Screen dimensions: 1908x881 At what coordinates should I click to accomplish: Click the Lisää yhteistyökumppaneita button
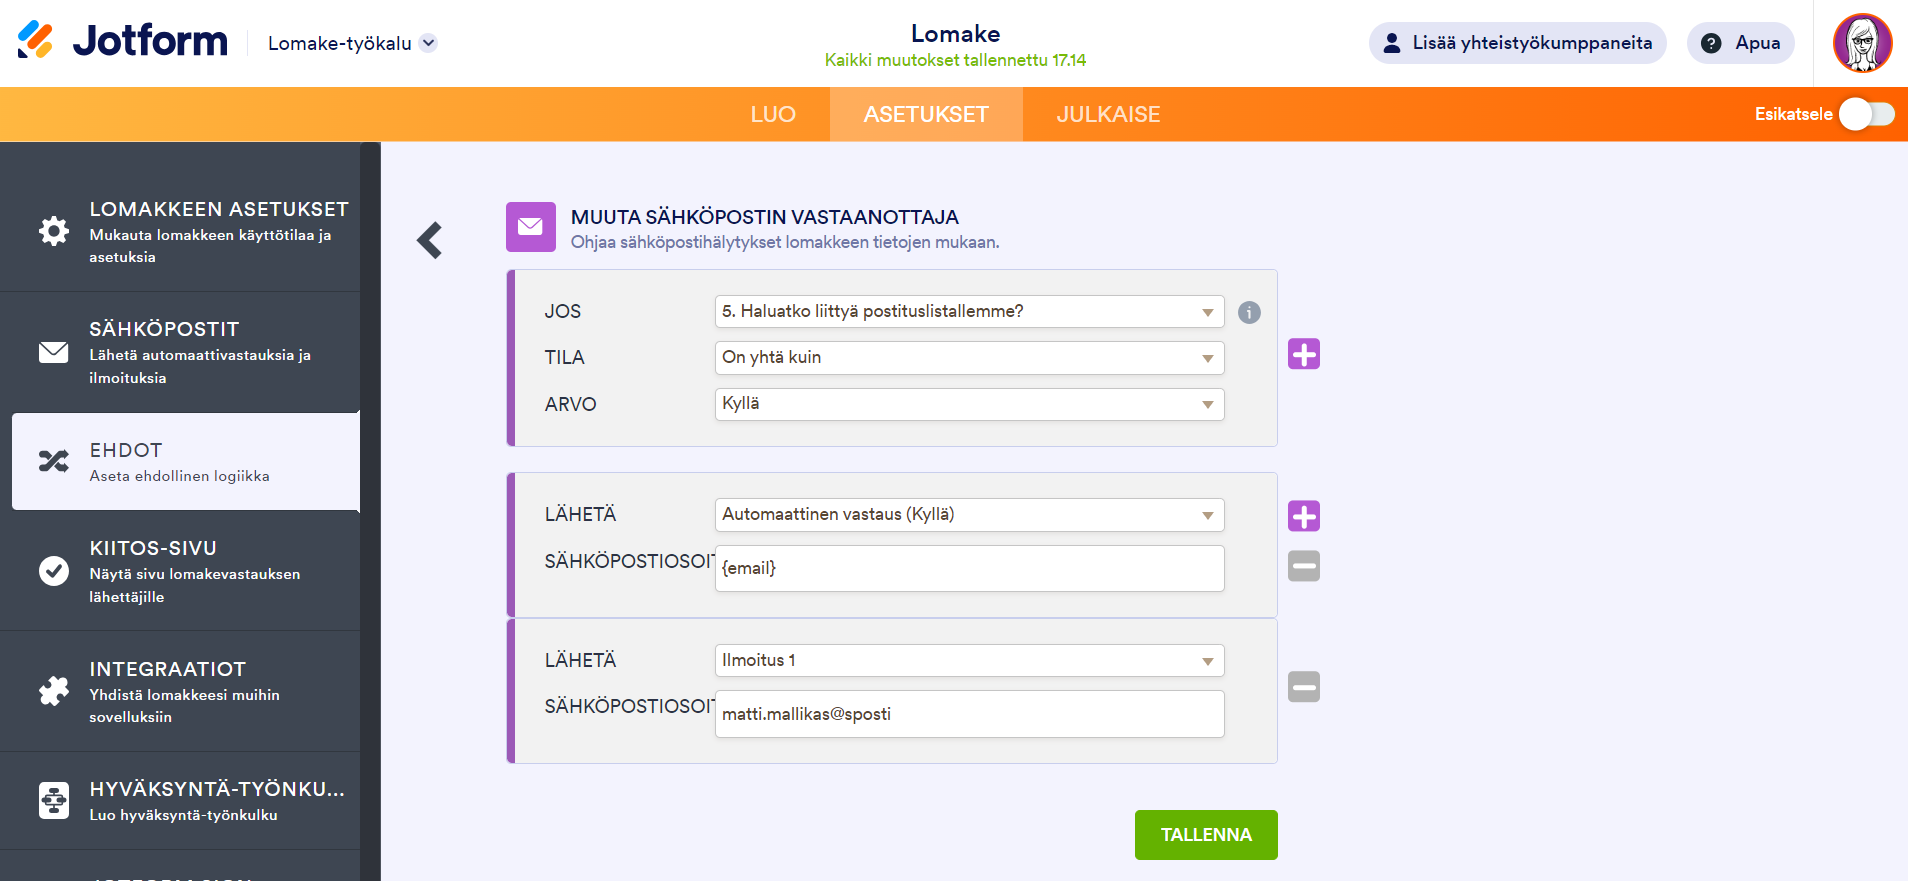(1517, 43)
